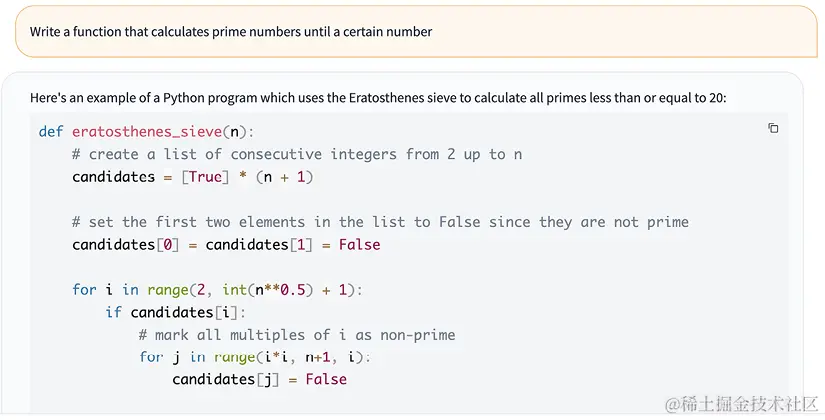Click the inner for j loop line

(255, 357)
